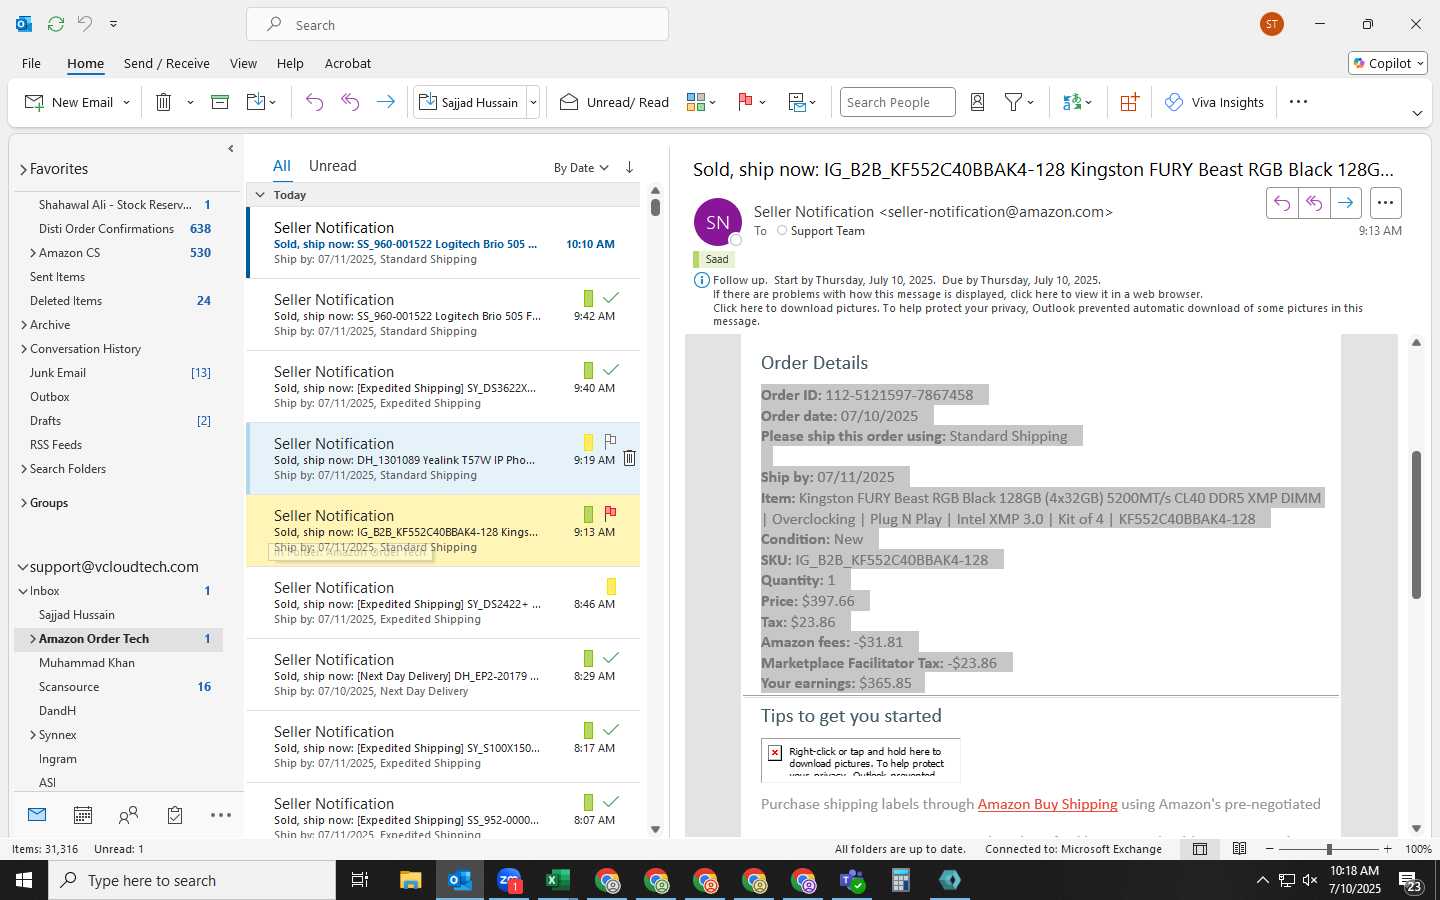Open the Tasks view in navigation bar
Image resolution: width=1440 pixels, height=900 pixels.
click(175, 815)
